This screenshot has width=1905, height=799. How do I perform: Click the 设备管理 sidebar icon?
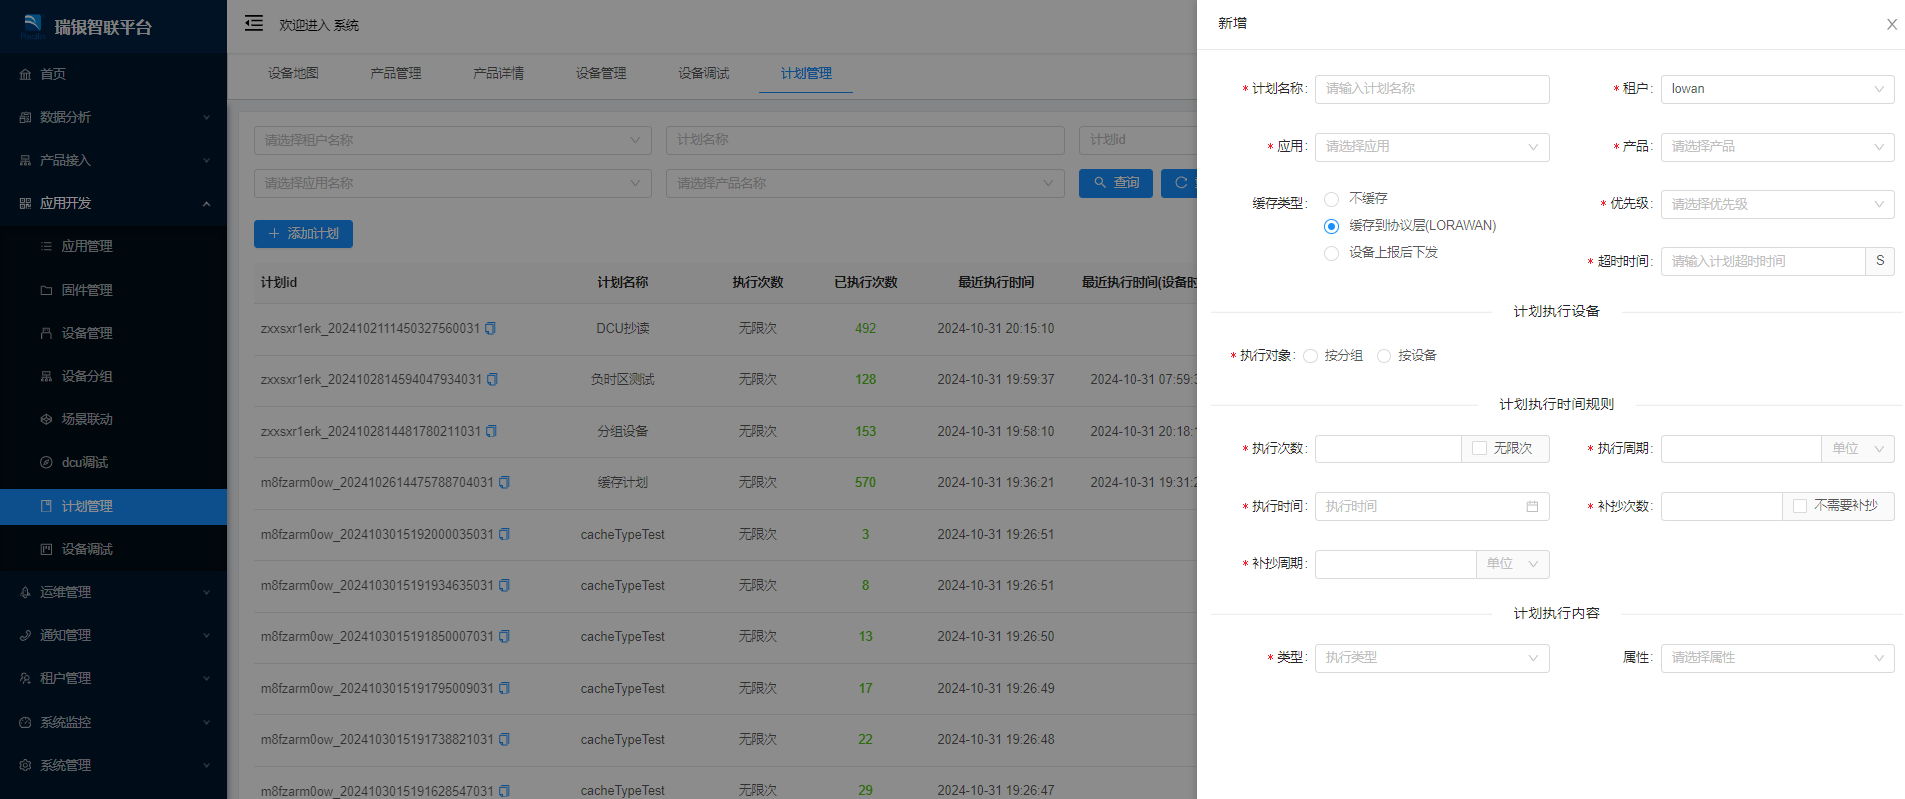point(46,333)
